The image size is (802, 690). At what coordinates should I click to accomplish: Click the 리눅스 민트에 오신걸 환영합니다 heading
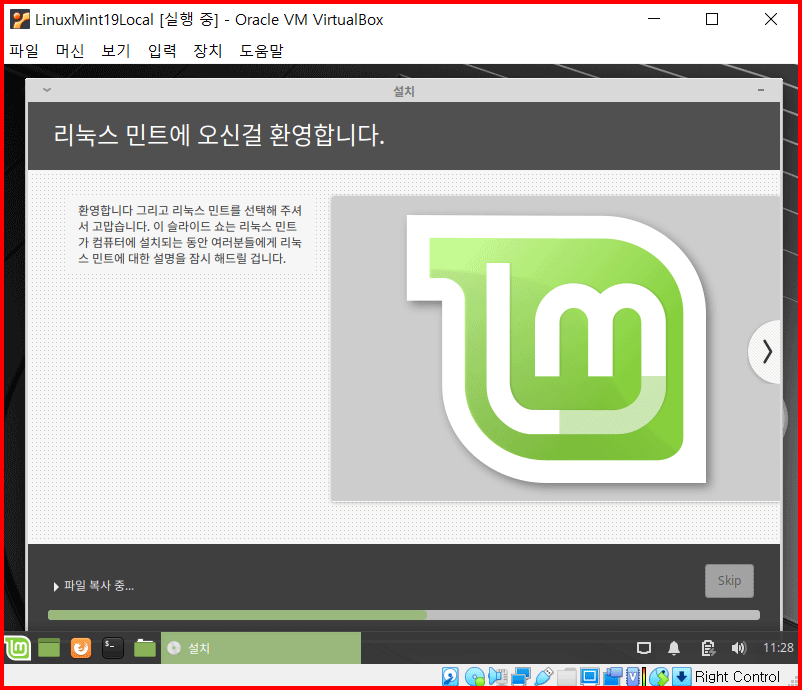click(x=219, y=135)
